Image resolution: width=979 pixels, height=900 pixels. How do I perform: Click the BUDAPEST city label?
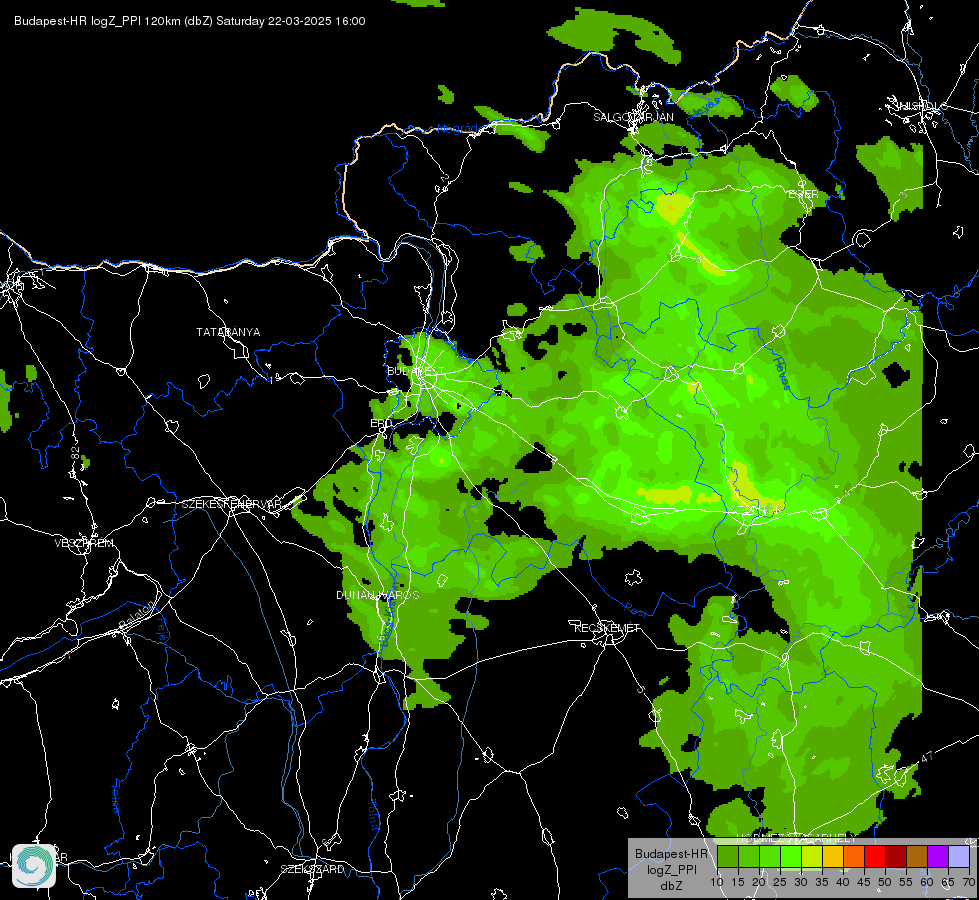coord(415,371)
